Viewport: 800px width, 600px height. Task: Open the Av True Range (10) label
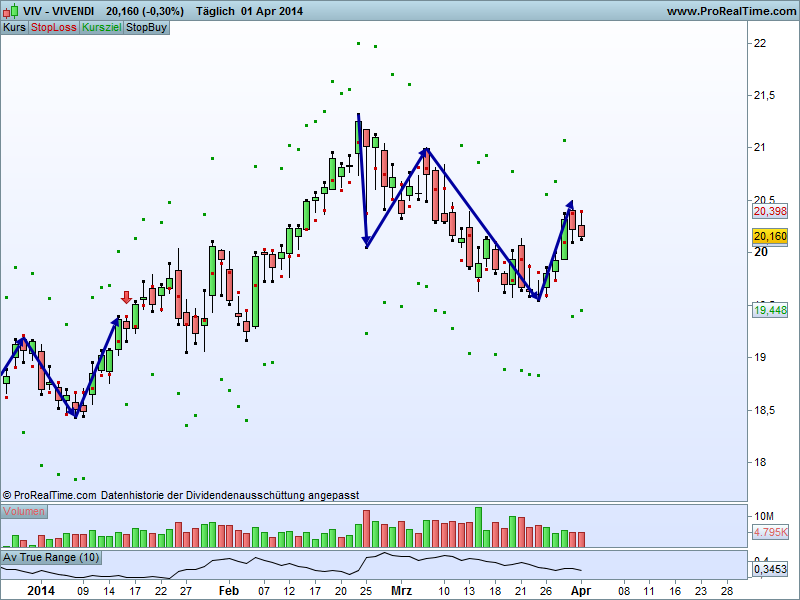[x=51, y=557]
